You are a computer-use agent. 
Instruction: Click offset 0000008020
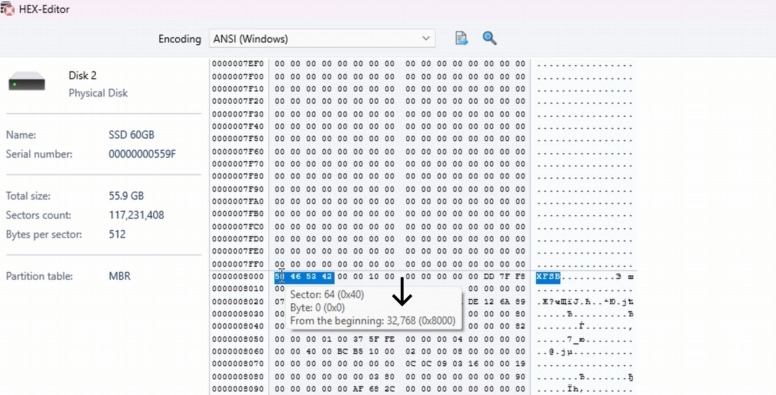(x=238, y=301)
